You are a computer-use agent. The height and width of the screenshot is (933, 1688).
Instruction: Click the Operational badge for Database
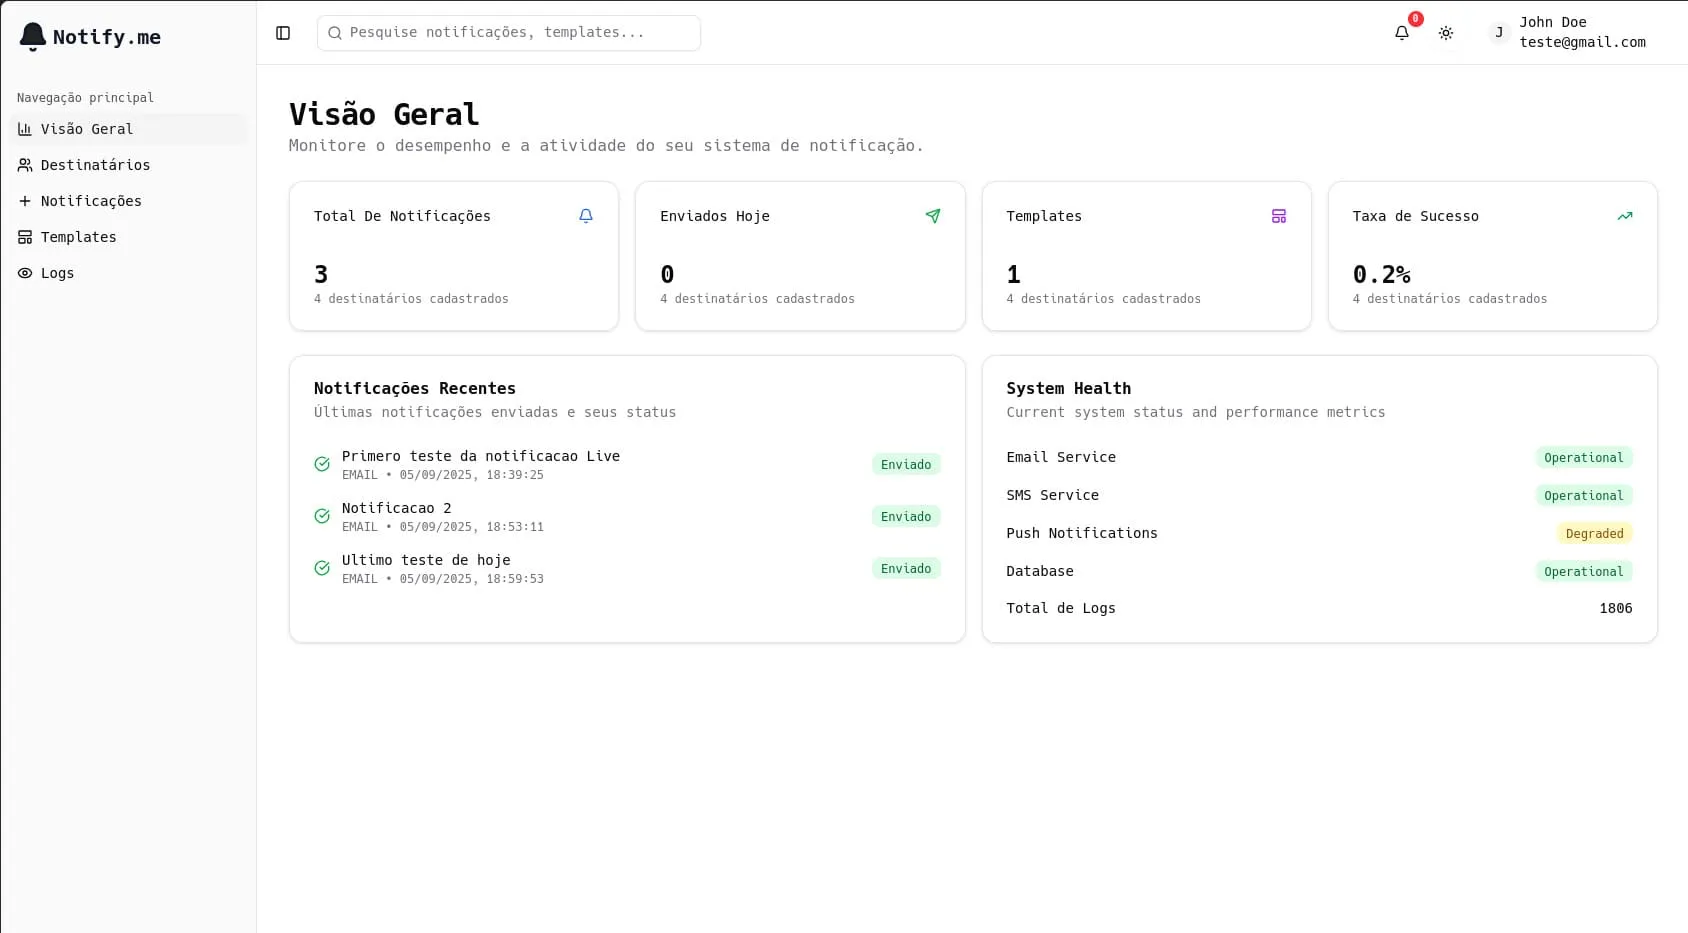point(1584,572)
